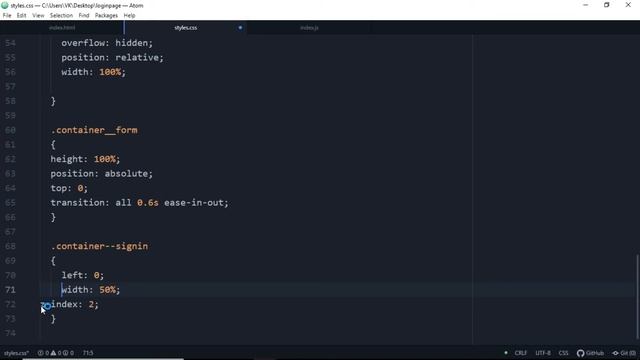640x360 pixels.
Task: Click cursor position 71:5 in status bar
Action: coord(88,353)
